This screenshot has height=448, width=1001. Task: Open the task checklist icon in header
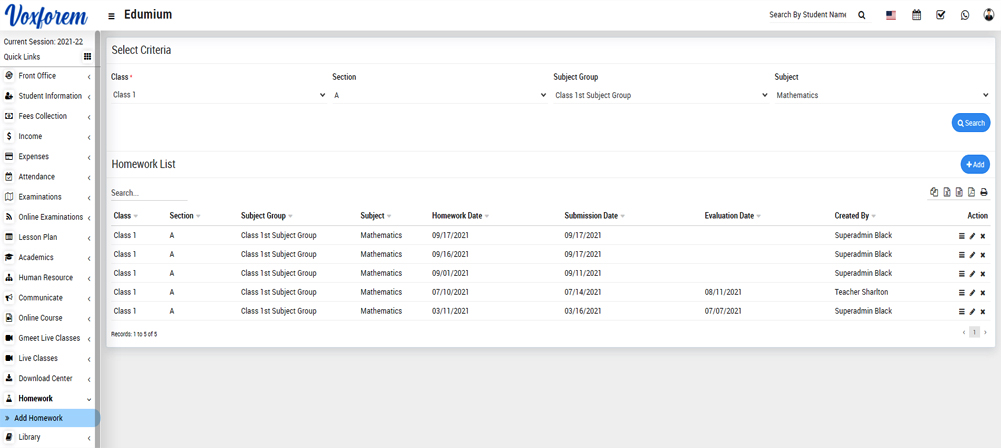coord(941,15)
